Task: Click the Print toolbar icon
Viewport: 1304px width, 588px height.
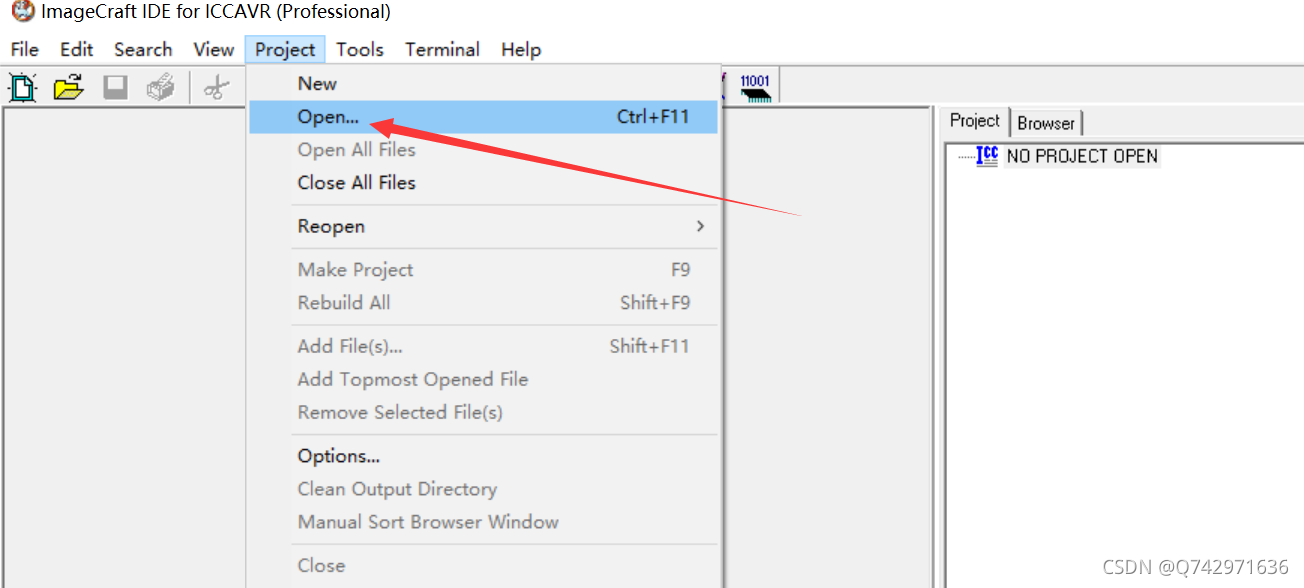Action: pos(160,87)
